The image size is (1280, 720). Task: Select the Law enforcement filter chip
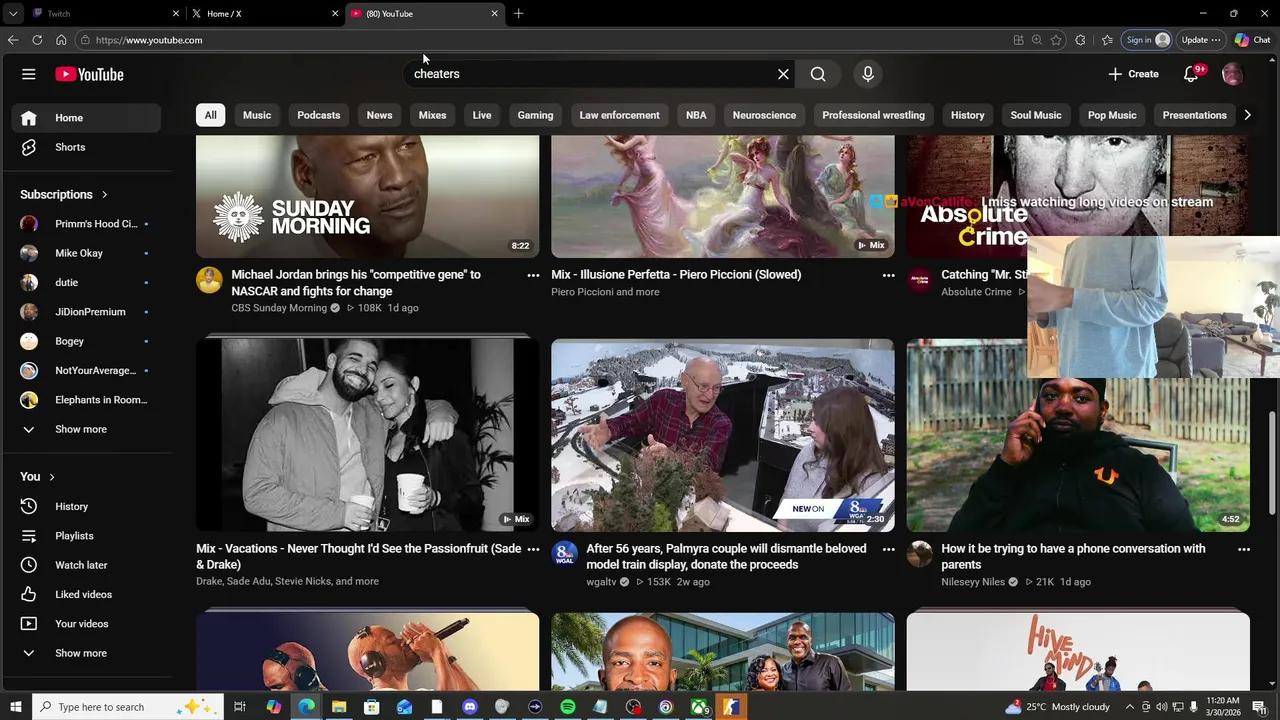[619, 115]
